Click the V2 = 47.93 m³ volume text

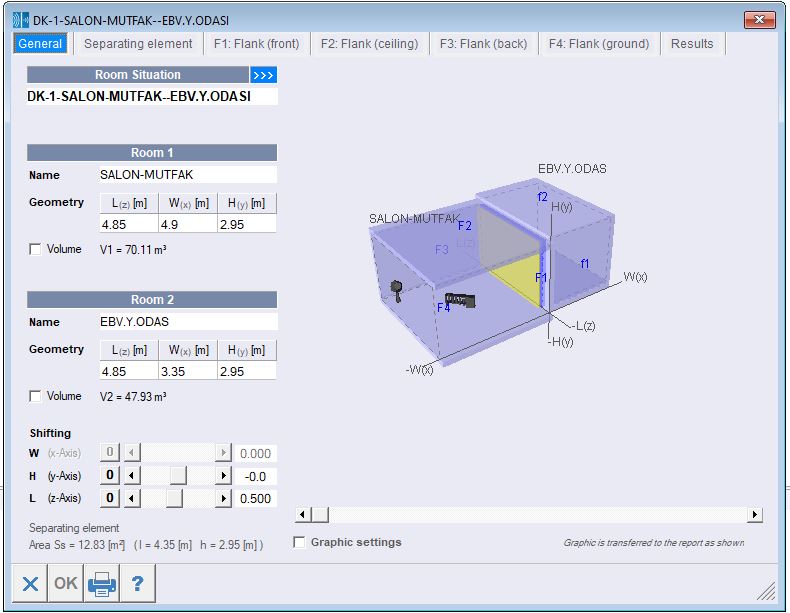pos(133,396)
